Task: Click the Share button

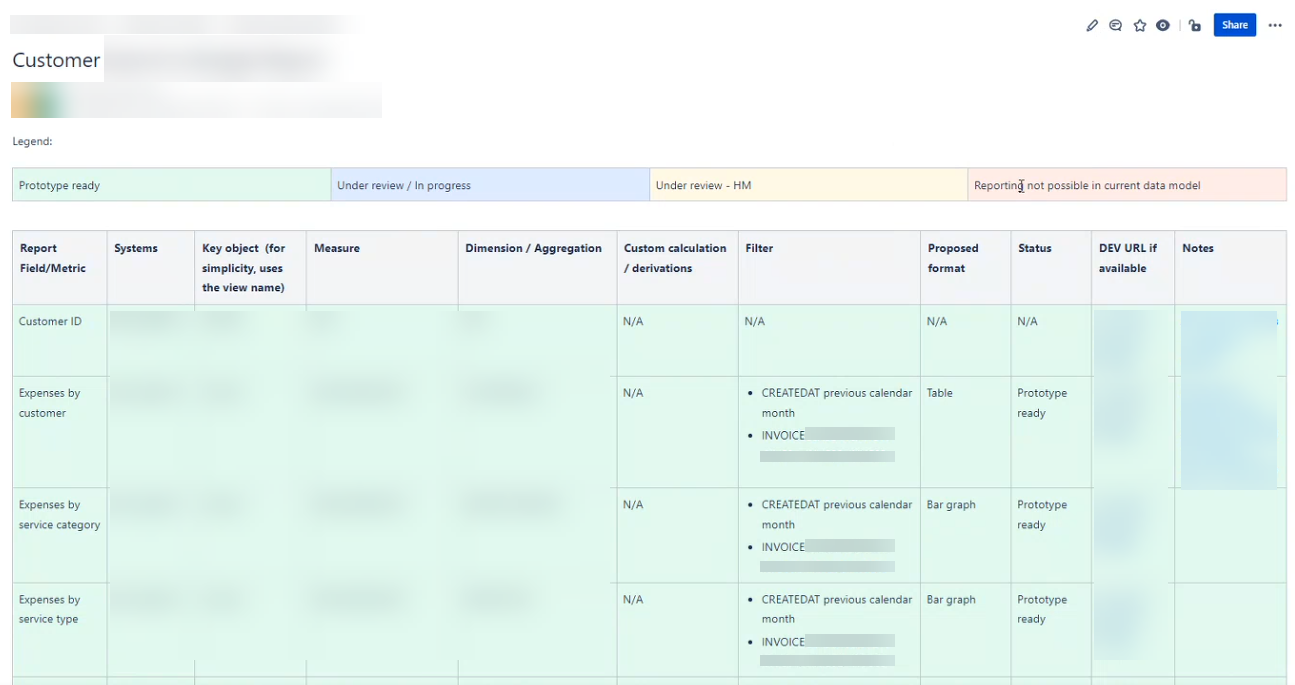Action: point(1234,25)
